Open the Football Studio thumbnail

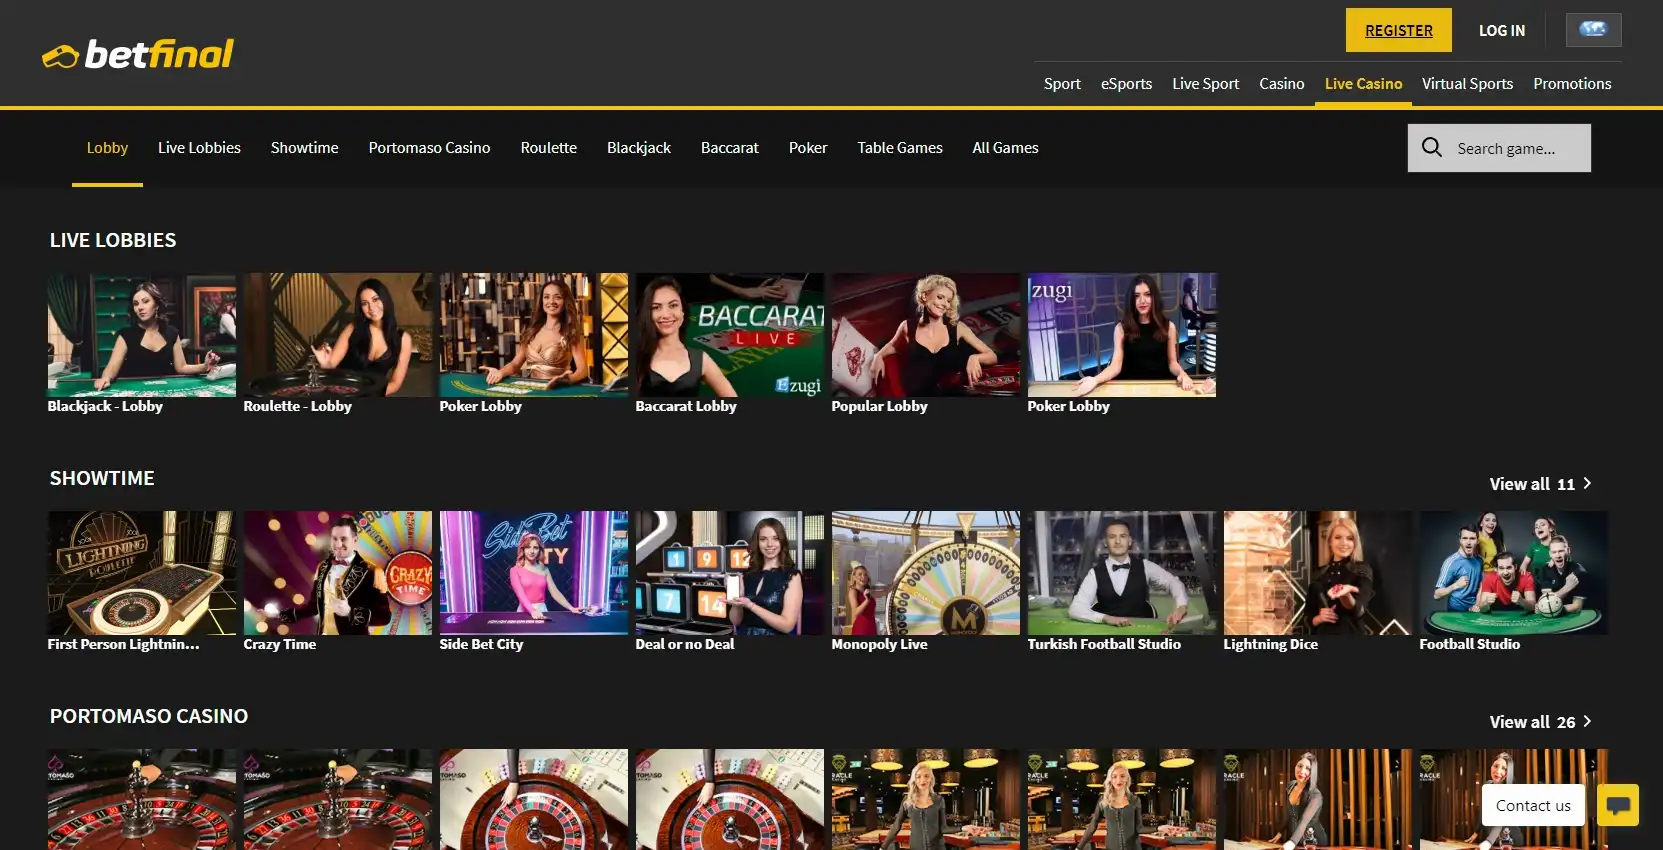click(x=1513, y=573)
